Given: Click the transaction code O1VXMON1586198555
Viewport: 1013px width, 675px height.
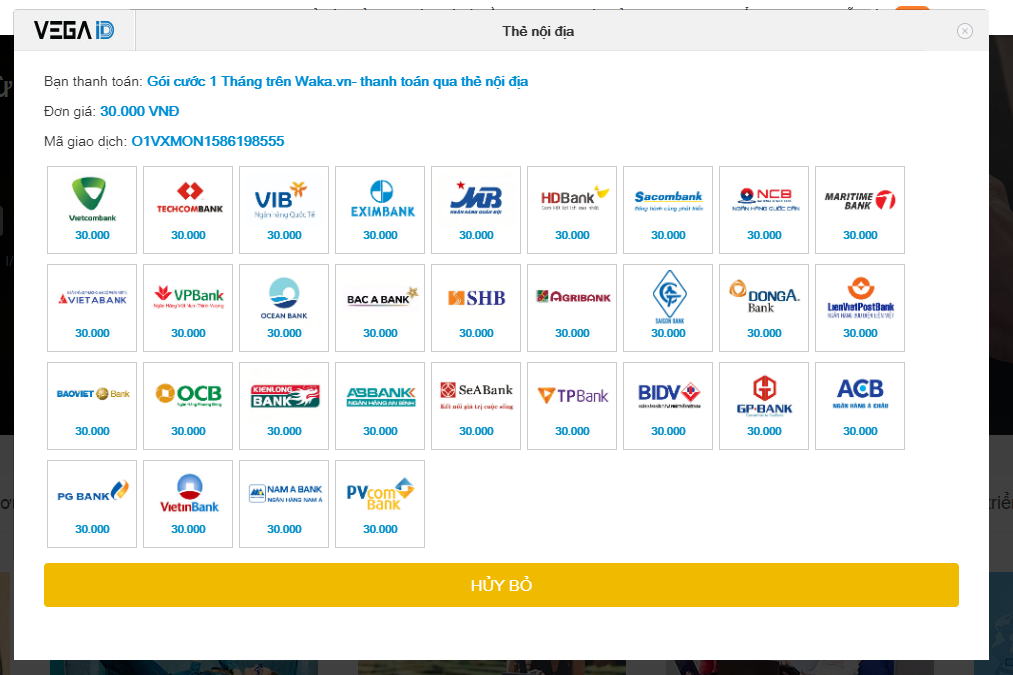Looking at the screenshot, I should (207, 141).
